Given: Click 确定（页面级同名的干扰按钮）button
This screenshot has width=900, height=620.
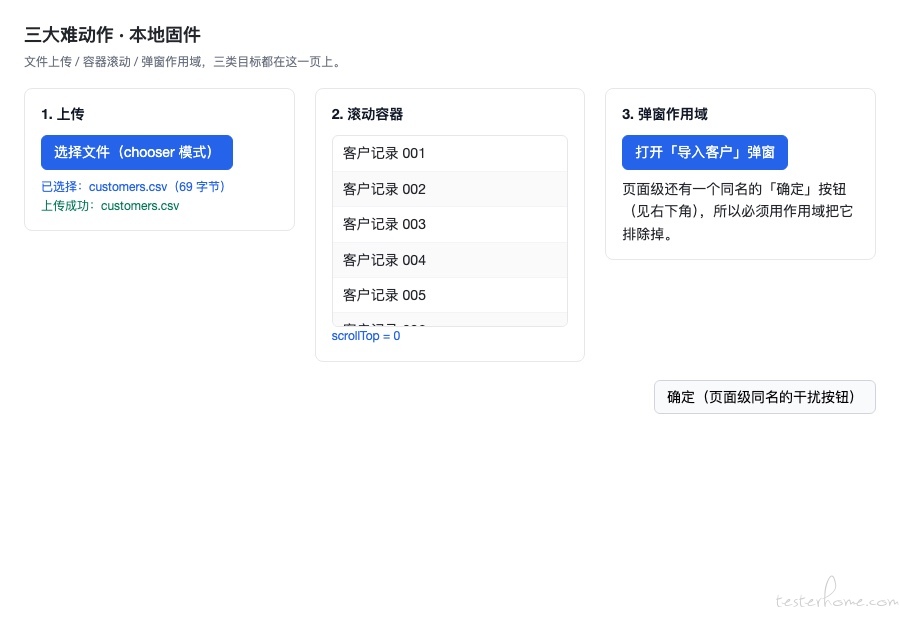Looking at the screenshot, I should coord(765,397).
